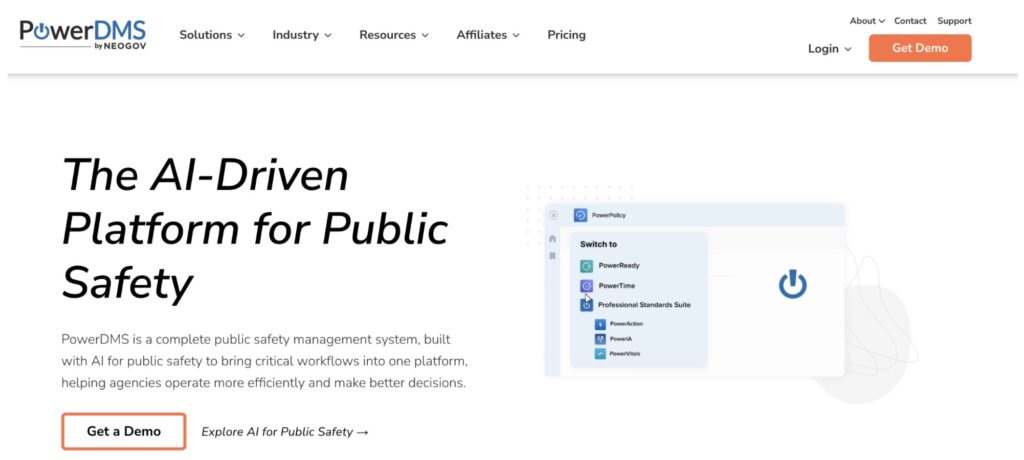This screenshot has height=460, width=1024.
Task: Select PowerReady text in Switch to list
Action: [x=619, y=266]
